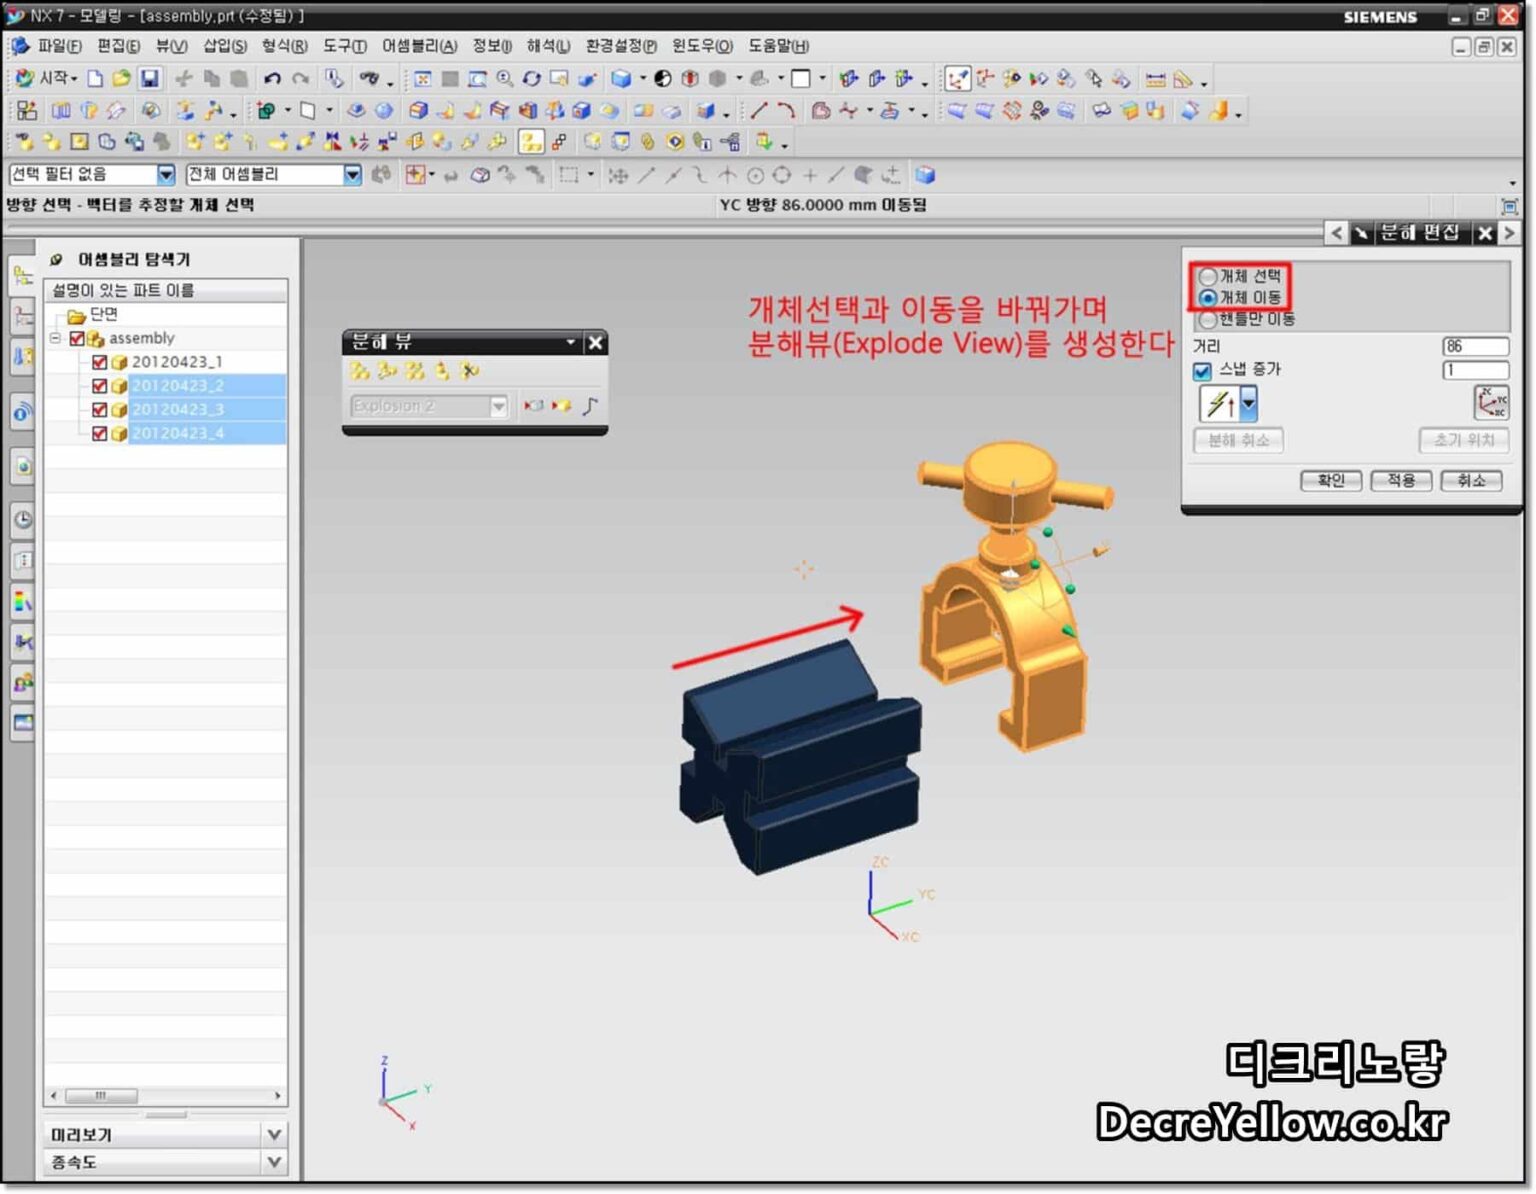Click the Arc curve tool icon
The height and width of the screenshot is (1194, 1536).
(786, 110)
